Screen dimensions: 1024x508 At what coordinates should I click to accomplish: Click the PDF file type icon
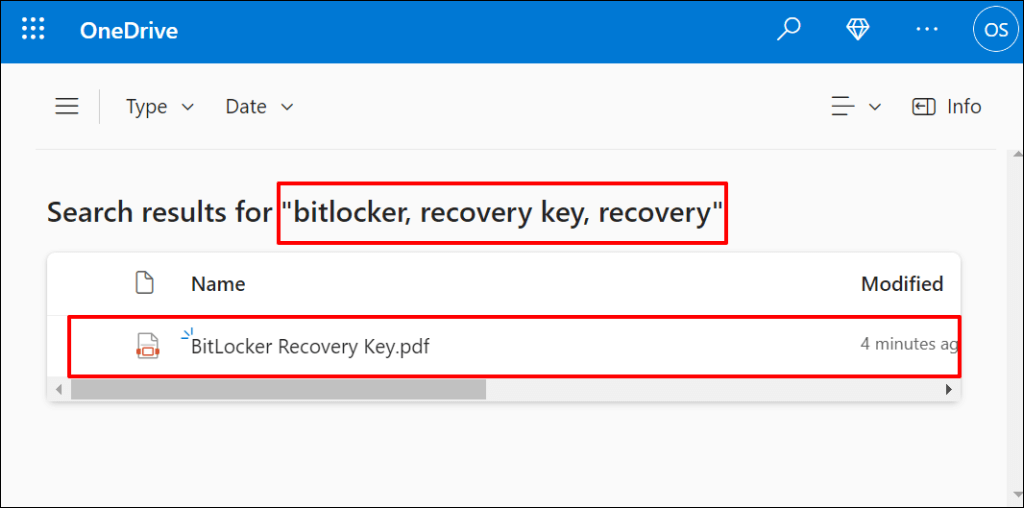click(147, 347)
